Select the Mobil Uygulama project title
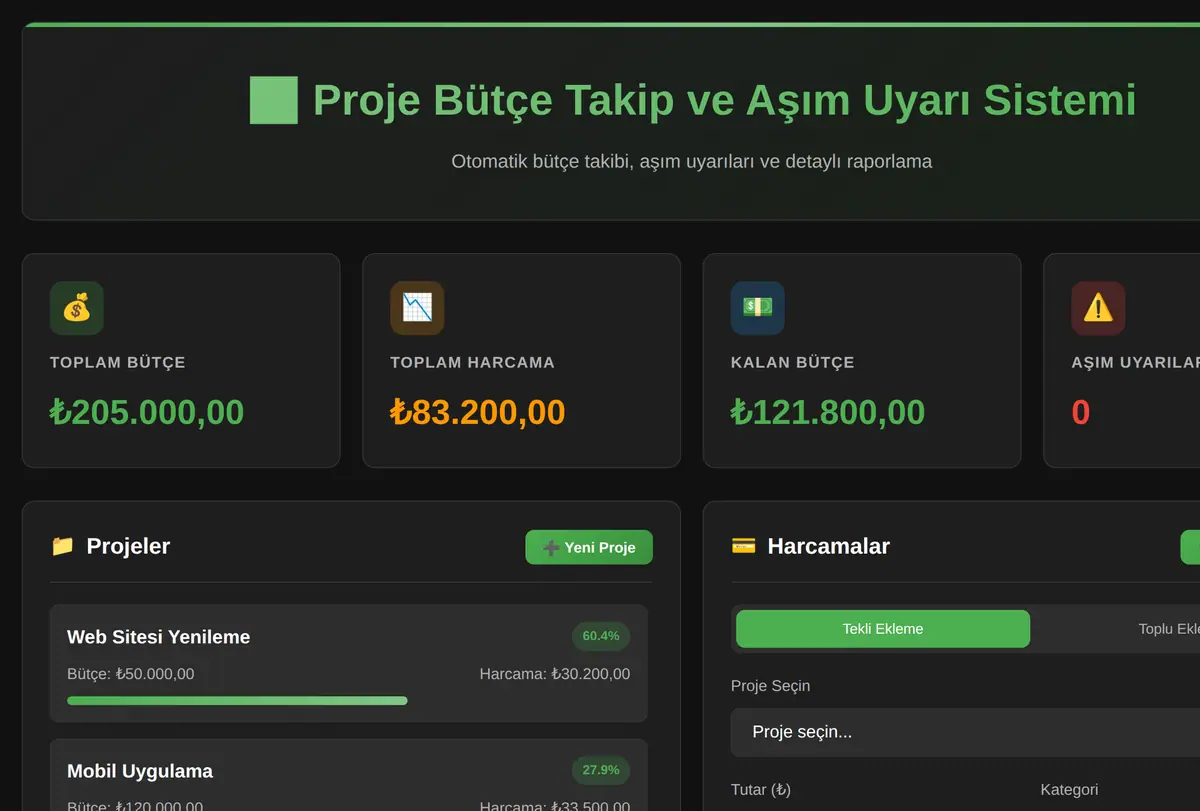1200x811 pixels. click(140, 771)
